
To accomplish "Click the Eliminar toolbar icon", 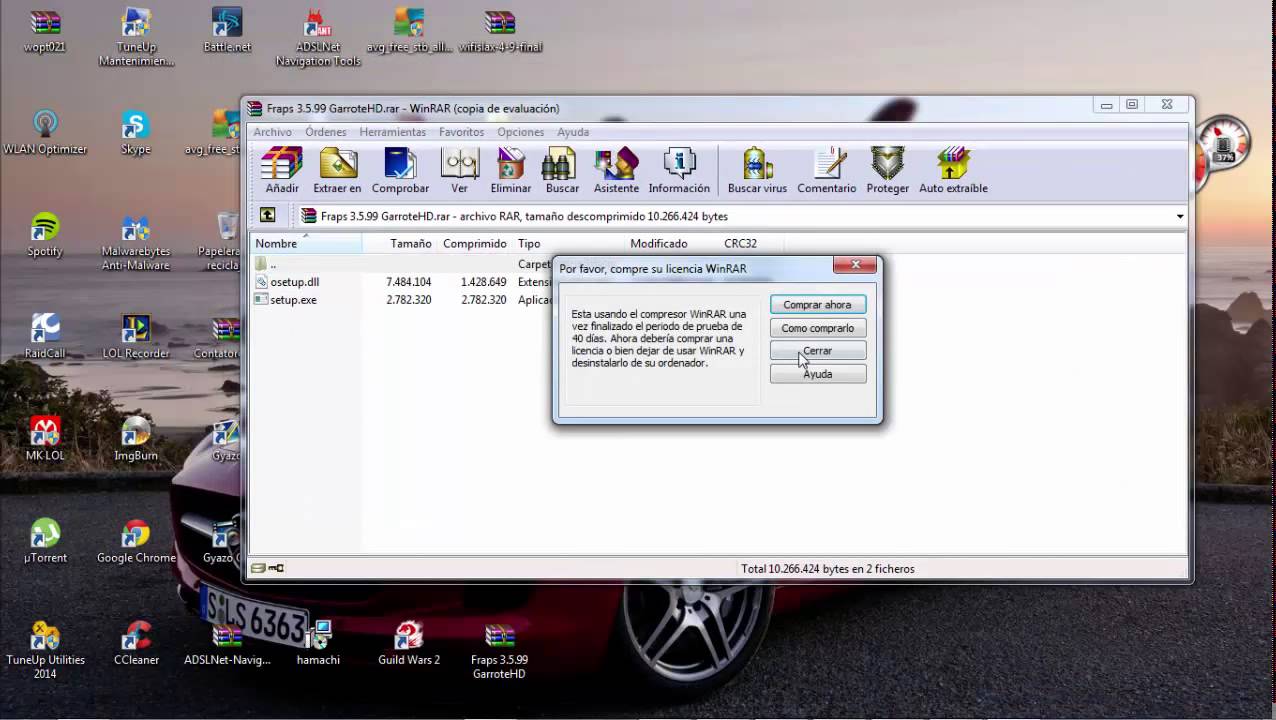I will (511, 170).
